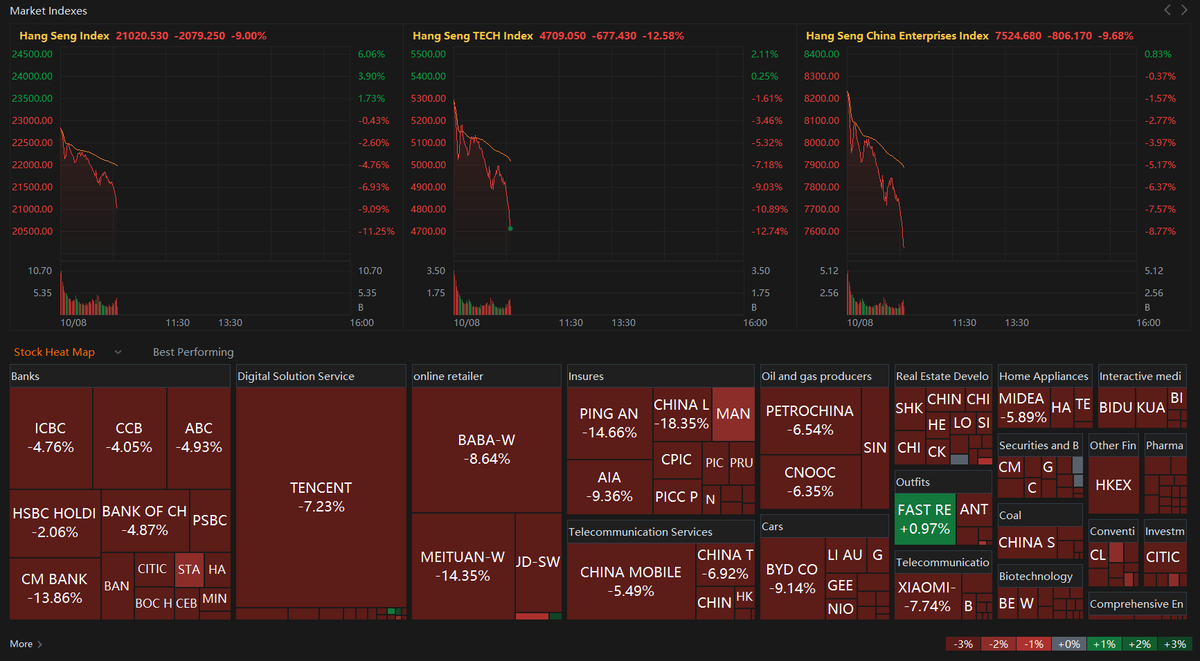Select the +1% legend color swatch

[x=1103, y=644]
